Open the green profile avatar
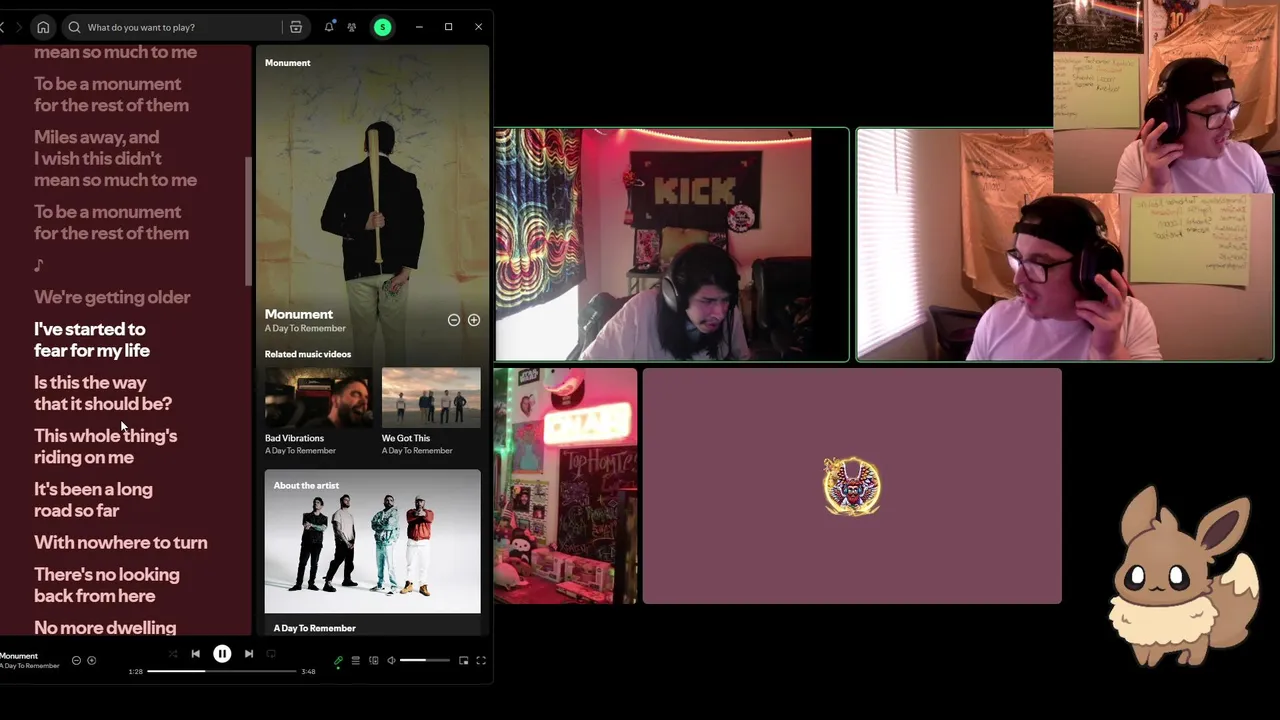 pos(382,27)
